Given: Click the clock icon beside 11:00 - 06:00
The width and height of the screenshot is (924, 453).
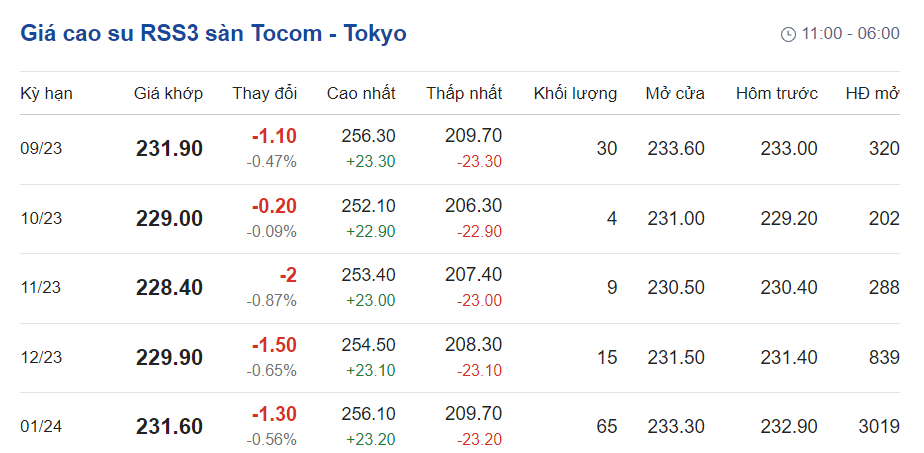Looking at the screenshot, I should (x=788, y=34).
